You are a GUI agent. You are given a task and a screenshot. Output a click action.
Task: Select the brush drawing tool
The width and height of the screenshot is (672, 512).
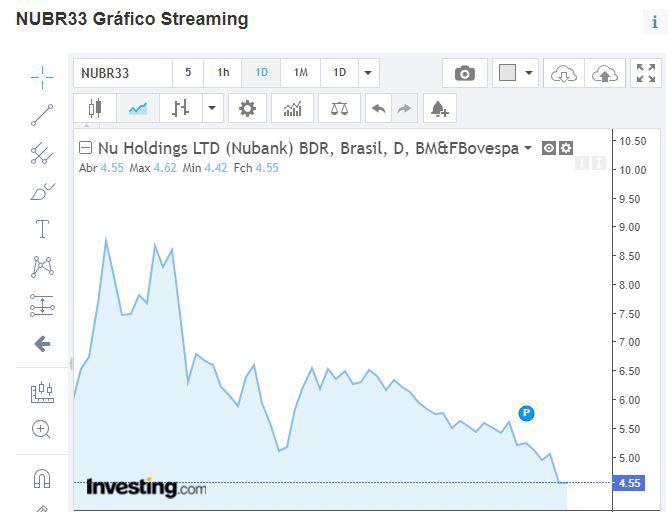[x=42, y=191]
